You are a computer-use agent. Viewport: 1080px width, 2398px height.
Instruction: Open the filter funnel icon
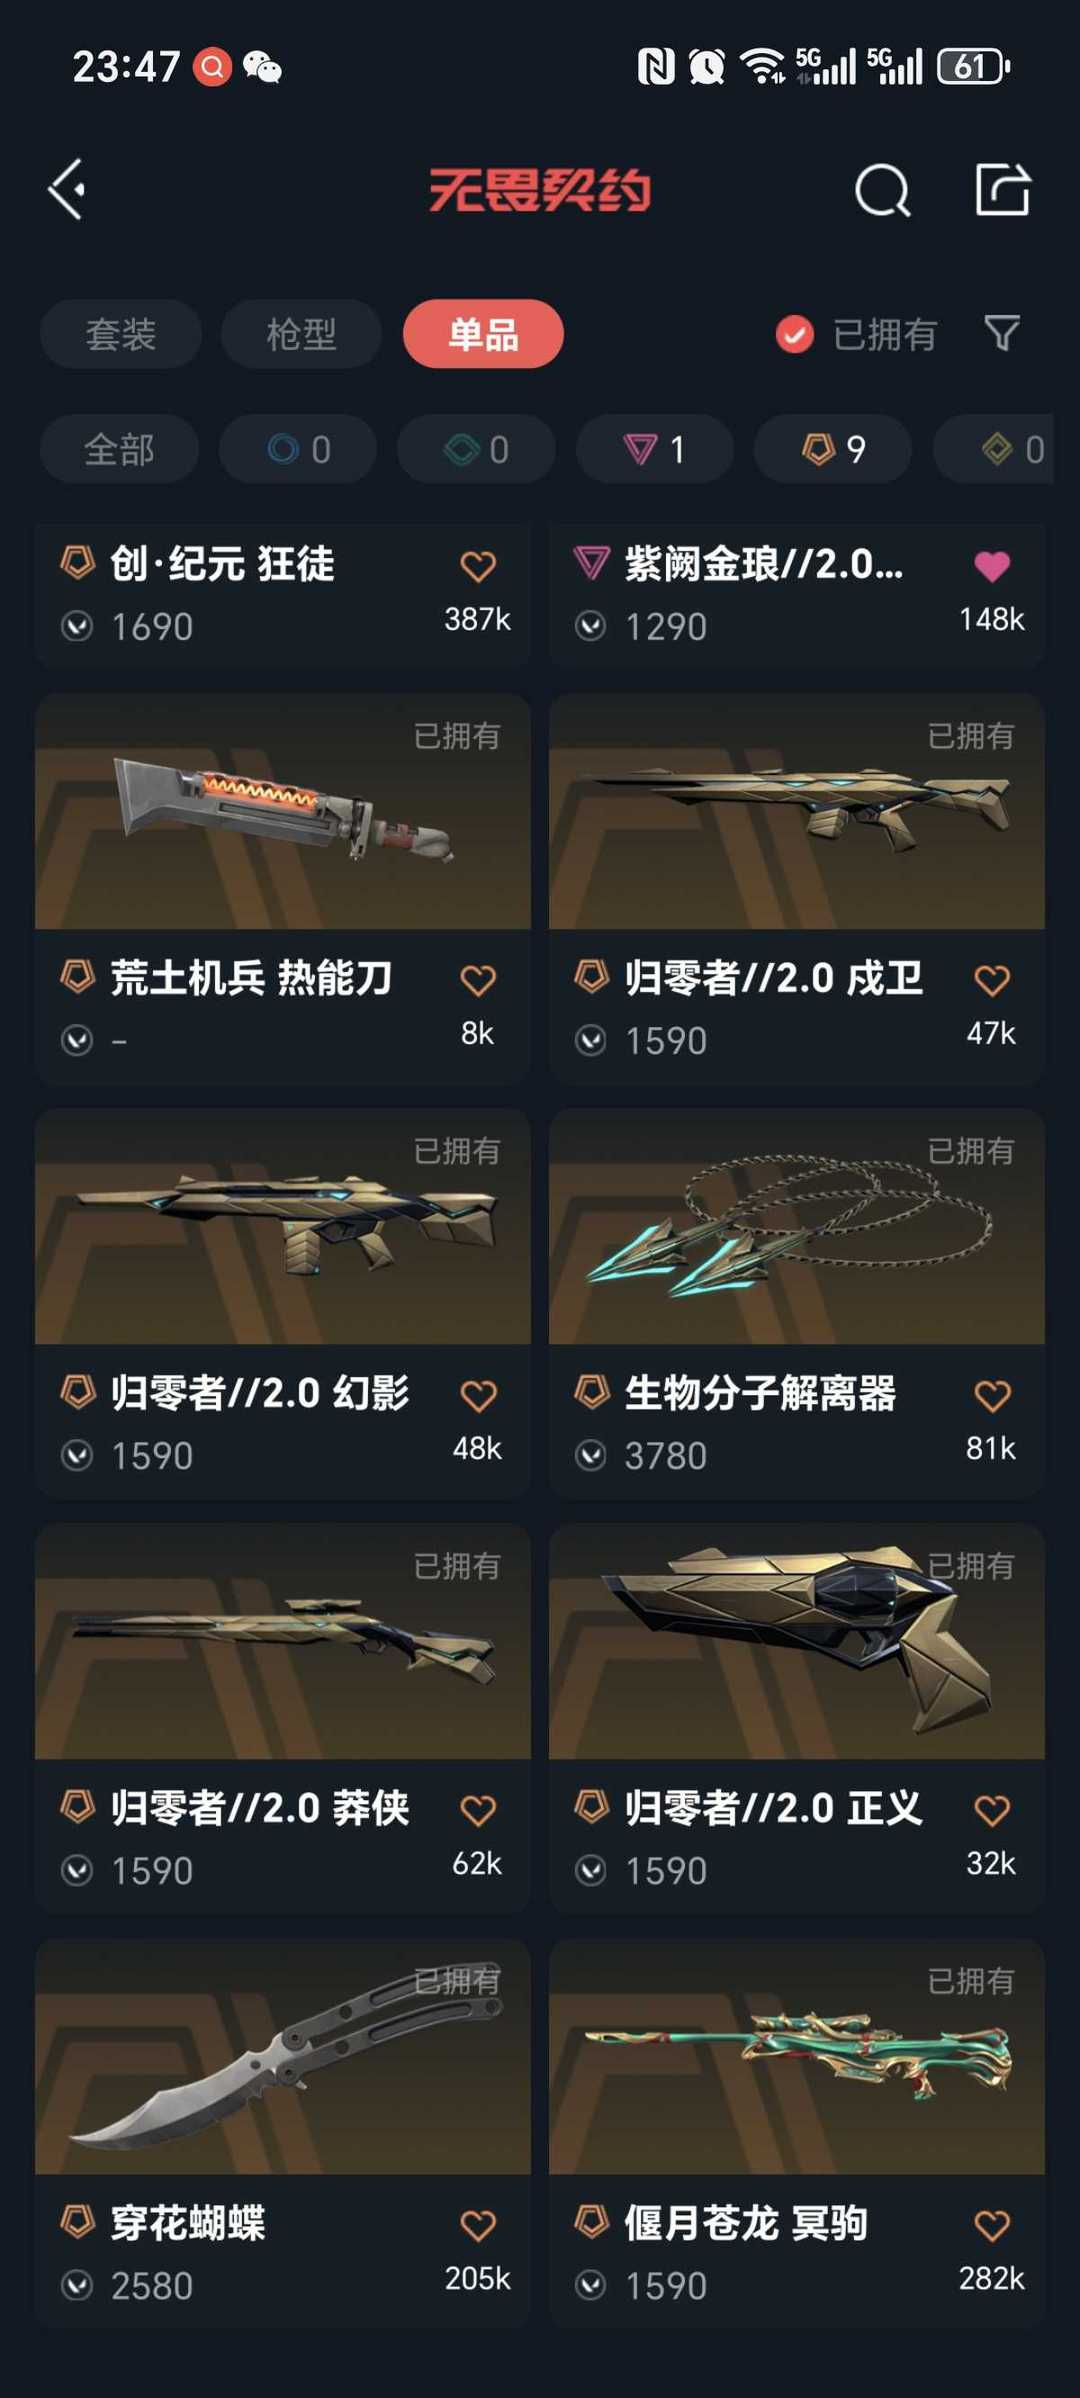(1002, 333)
